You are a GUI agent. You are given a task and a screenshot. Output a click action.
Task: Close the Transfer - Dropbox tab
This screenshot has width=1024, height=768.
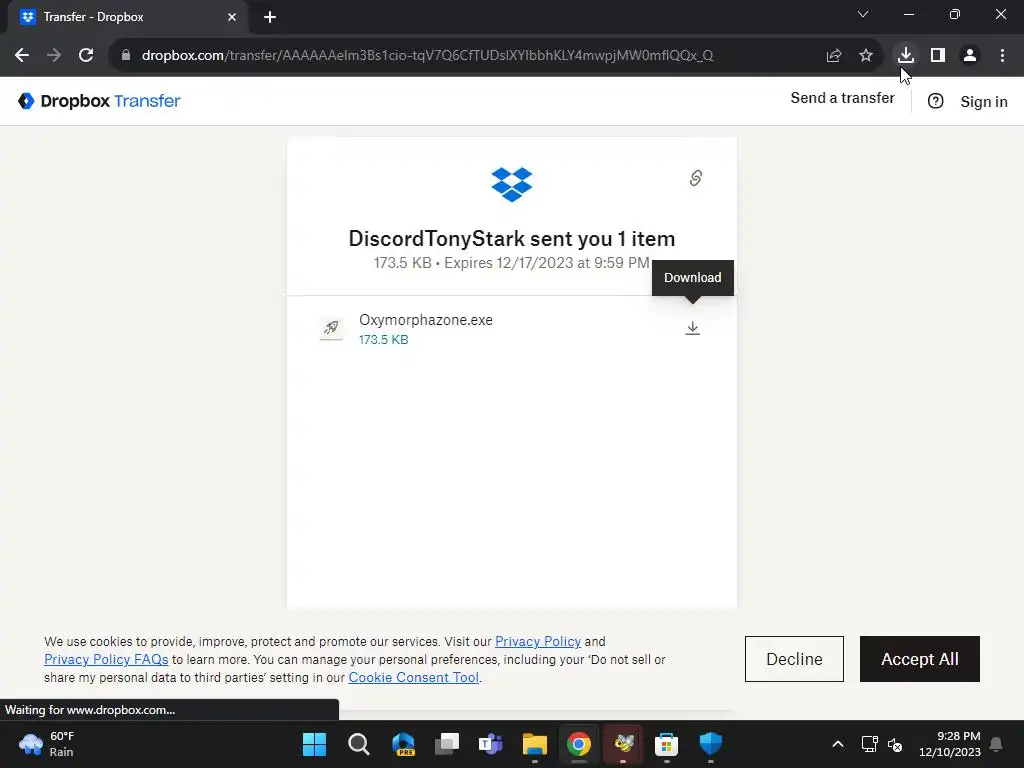232,17
